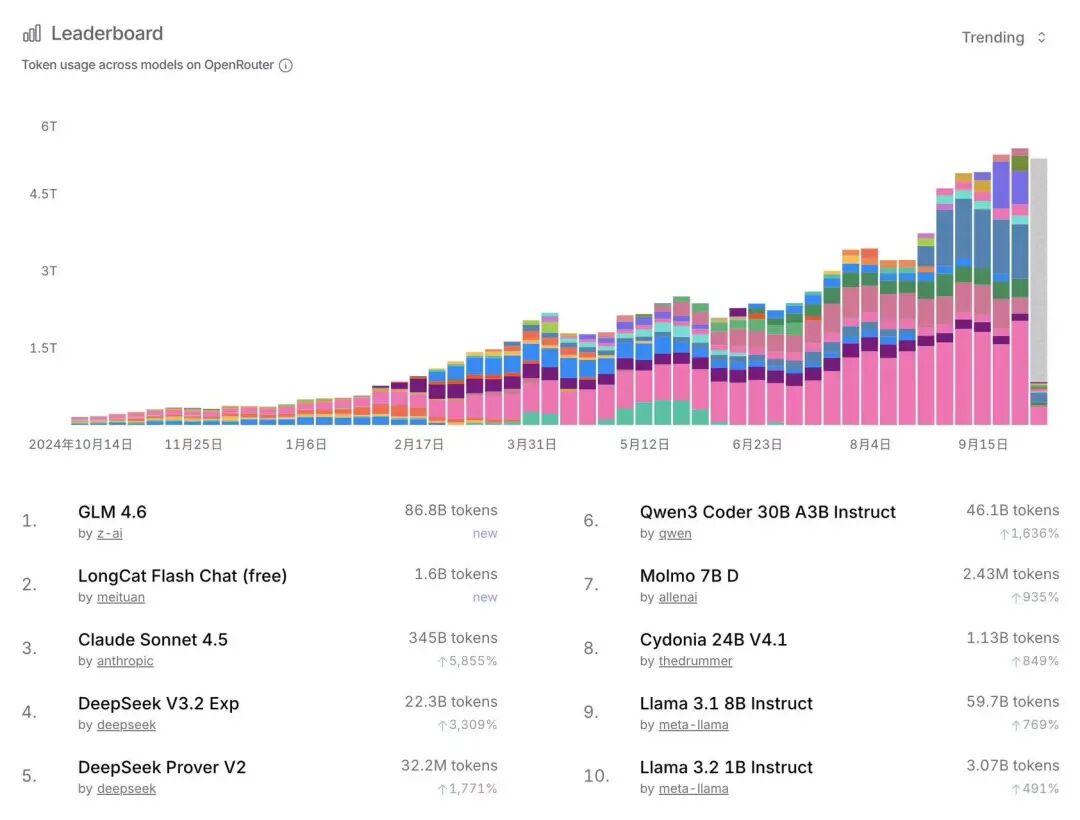Click the allenai link under Molmo 7B D
This screenshot has height=820, width=1080.
pos(677,597)
